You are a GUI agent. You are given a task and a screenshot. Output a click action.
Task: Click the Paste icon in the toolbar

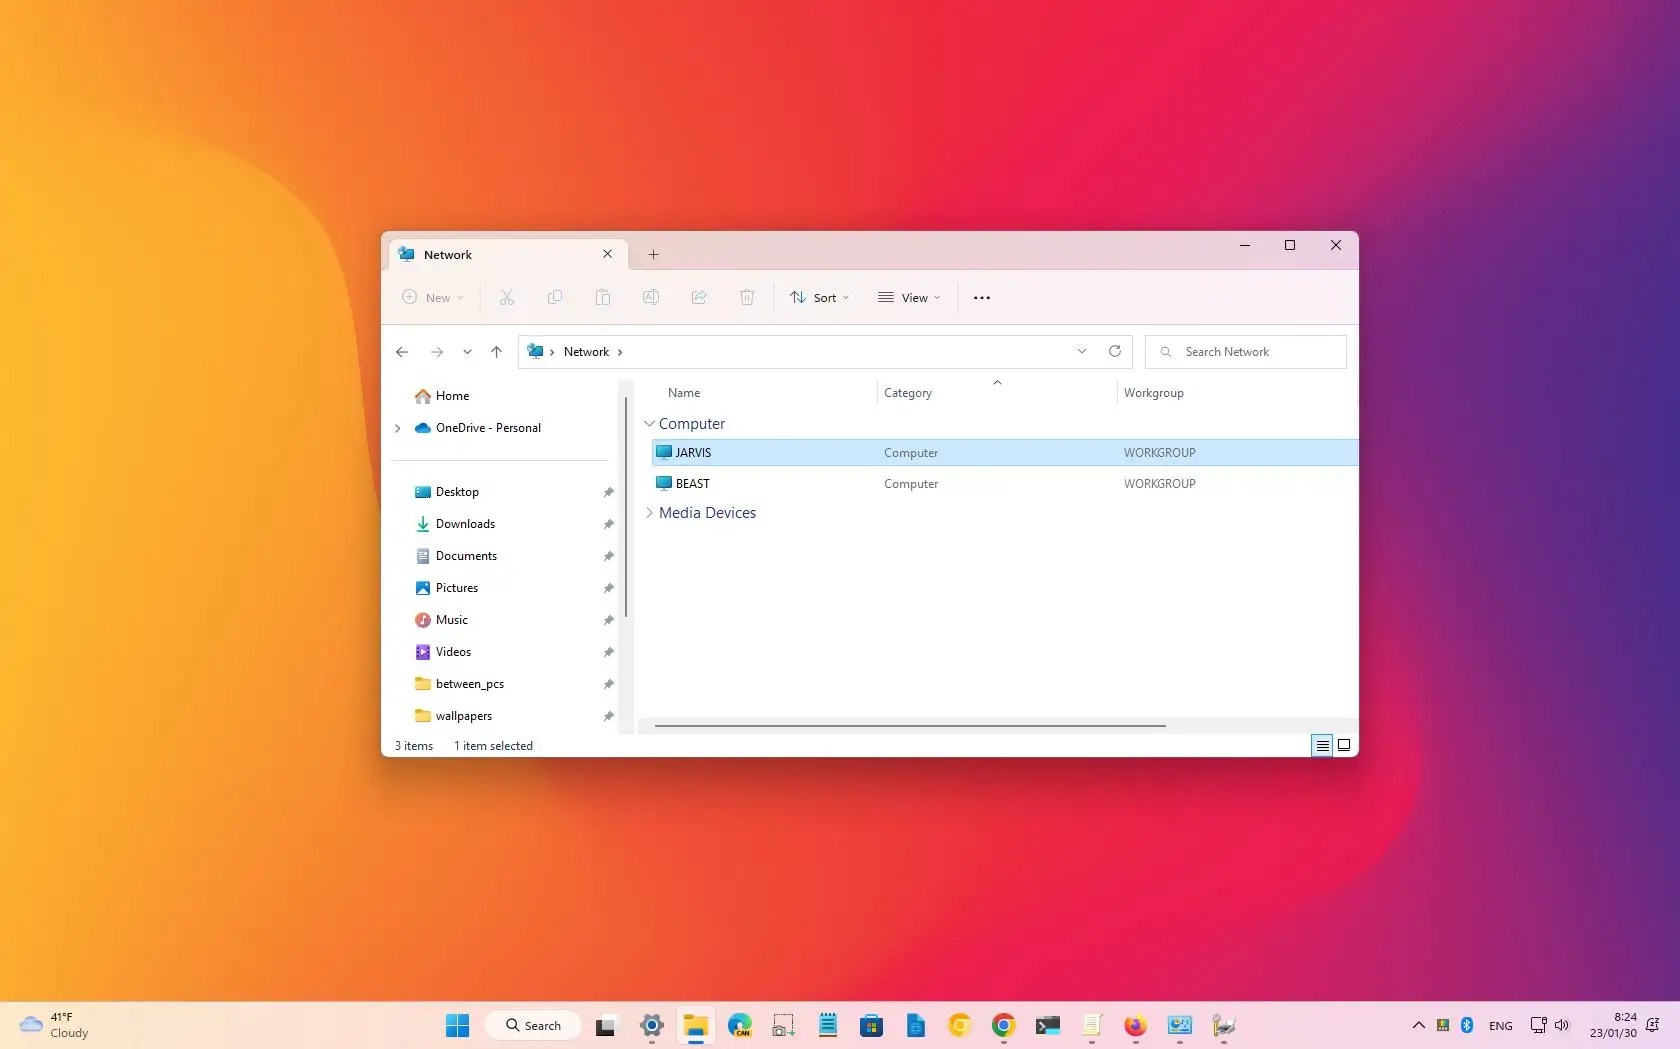click(x=603, y=297)
